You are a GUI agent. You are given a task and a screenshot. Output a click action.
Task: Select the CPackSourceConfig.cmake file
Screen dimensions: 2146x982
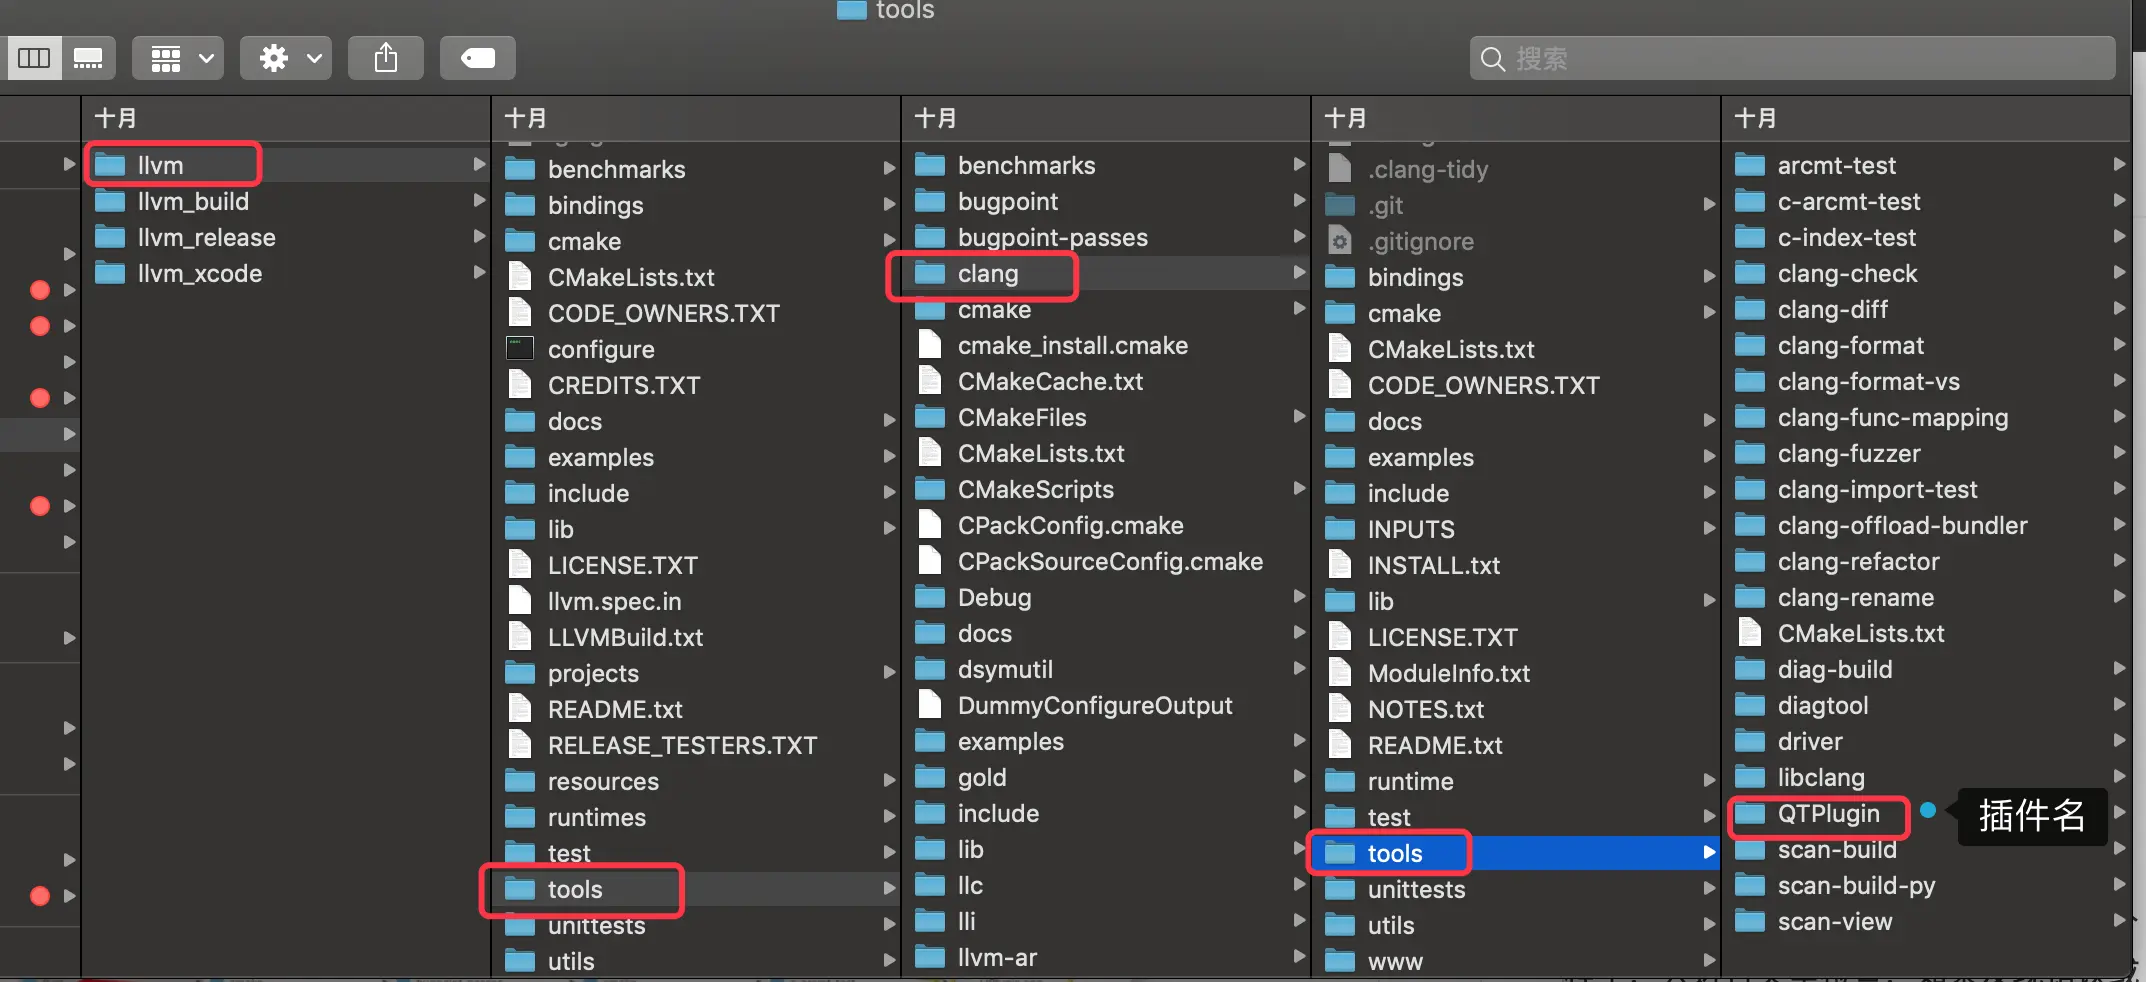(1109, 561)
